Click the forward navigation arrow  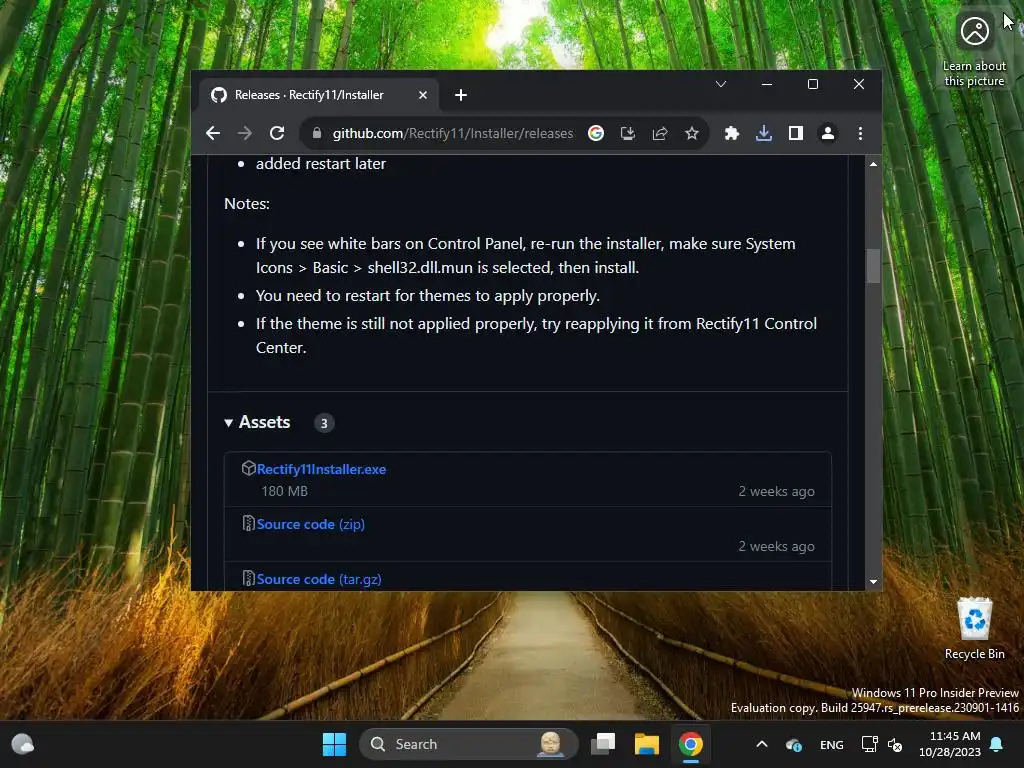click(245, 133)
